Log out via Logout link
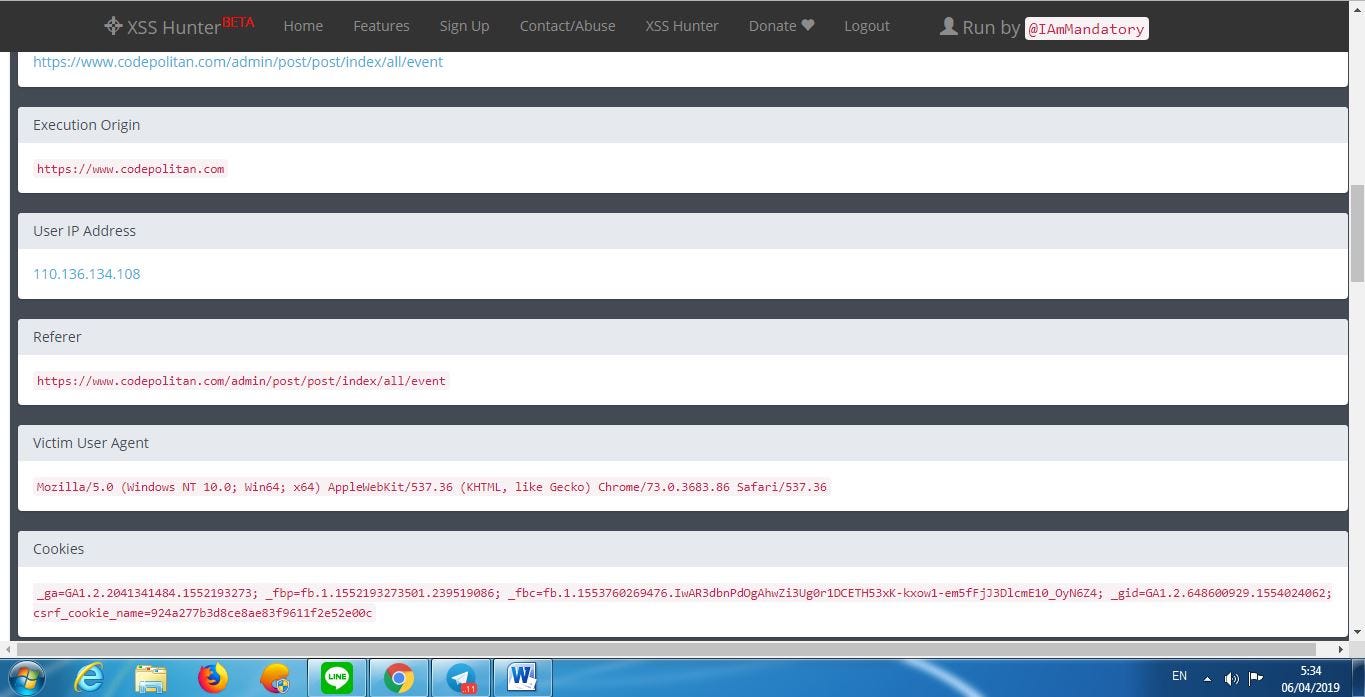The image size is (1365, 697). coord(867,26)
